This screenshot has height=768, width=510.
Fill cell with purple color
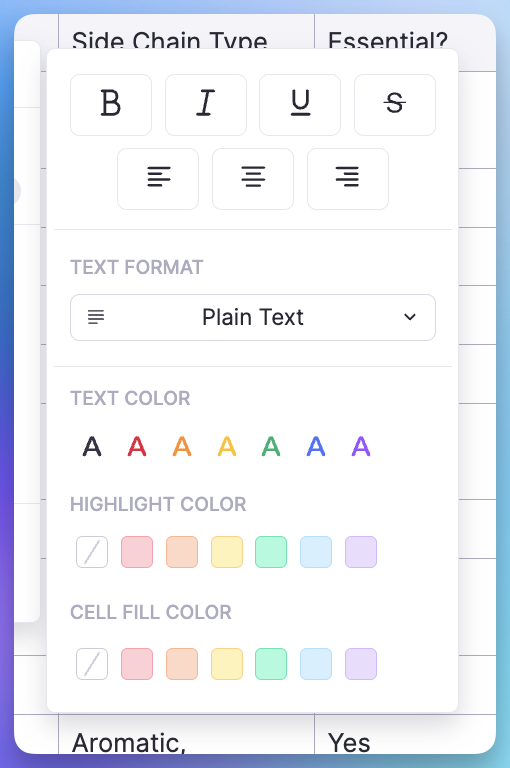tap(361, 664)
